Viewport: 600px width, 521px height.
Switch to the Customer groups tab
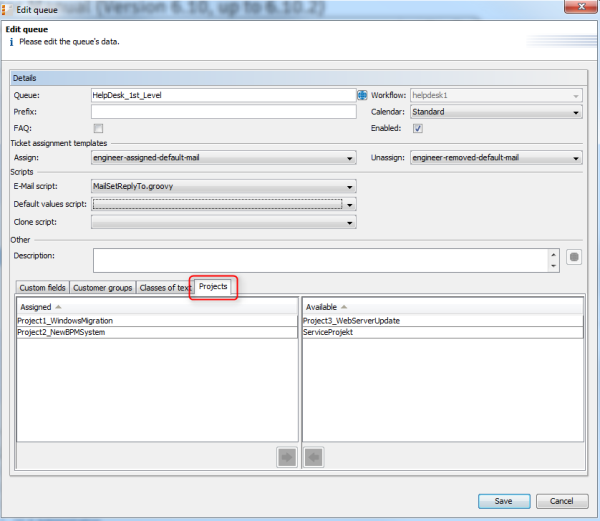(103, 288)
